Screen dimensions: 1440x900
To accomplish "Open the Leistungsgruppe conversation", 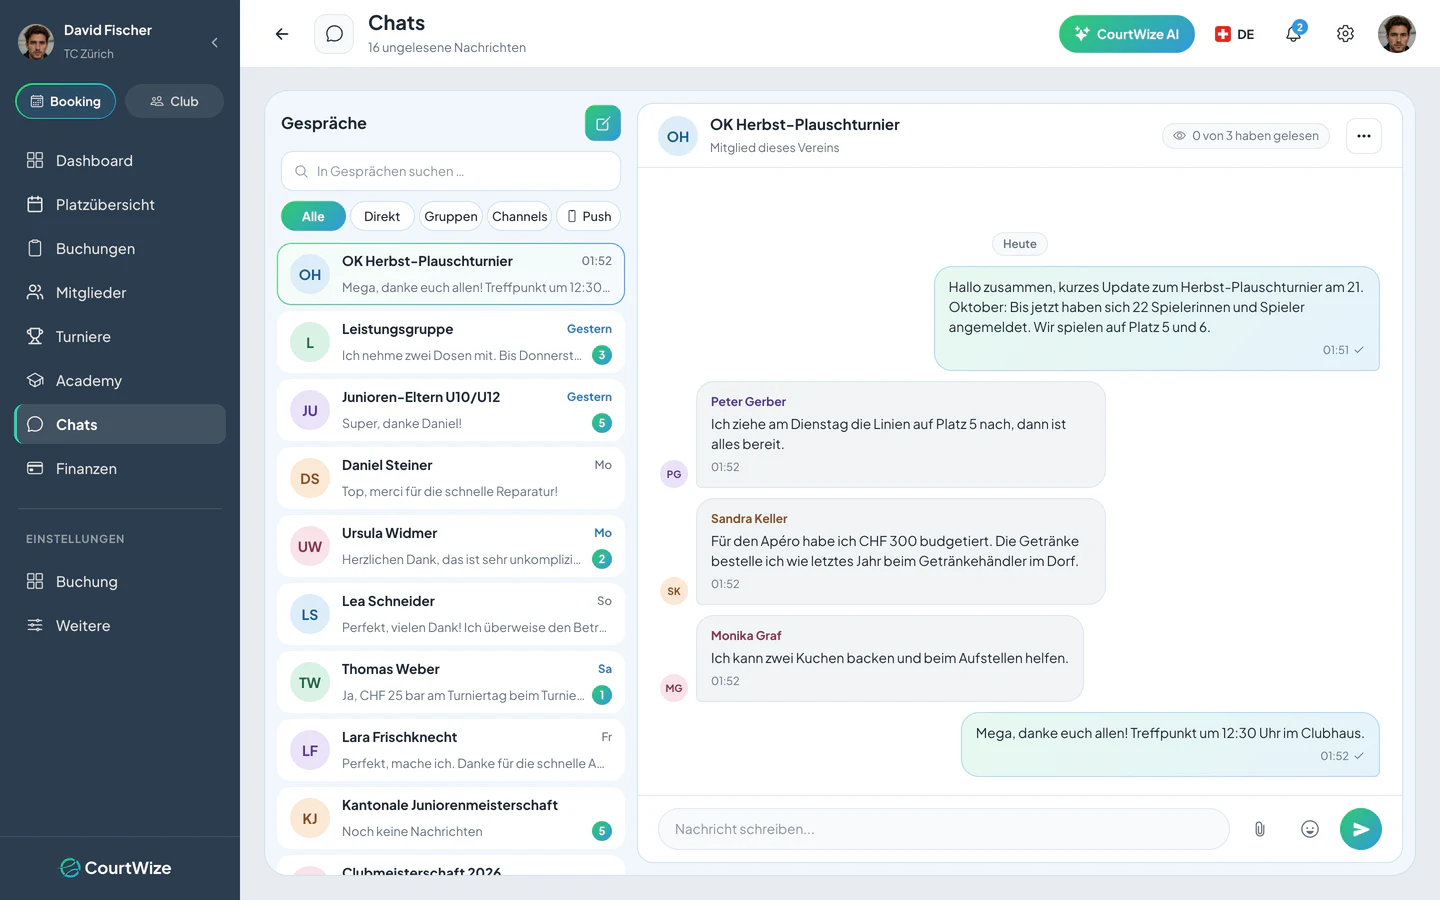I will point(451,342).
